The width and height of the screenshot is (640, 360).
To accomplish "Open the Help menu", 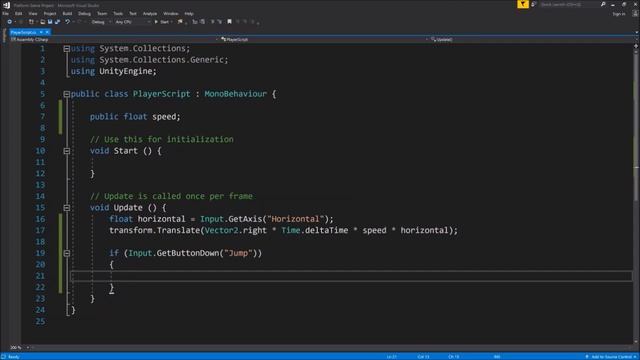I will point(189,13).
